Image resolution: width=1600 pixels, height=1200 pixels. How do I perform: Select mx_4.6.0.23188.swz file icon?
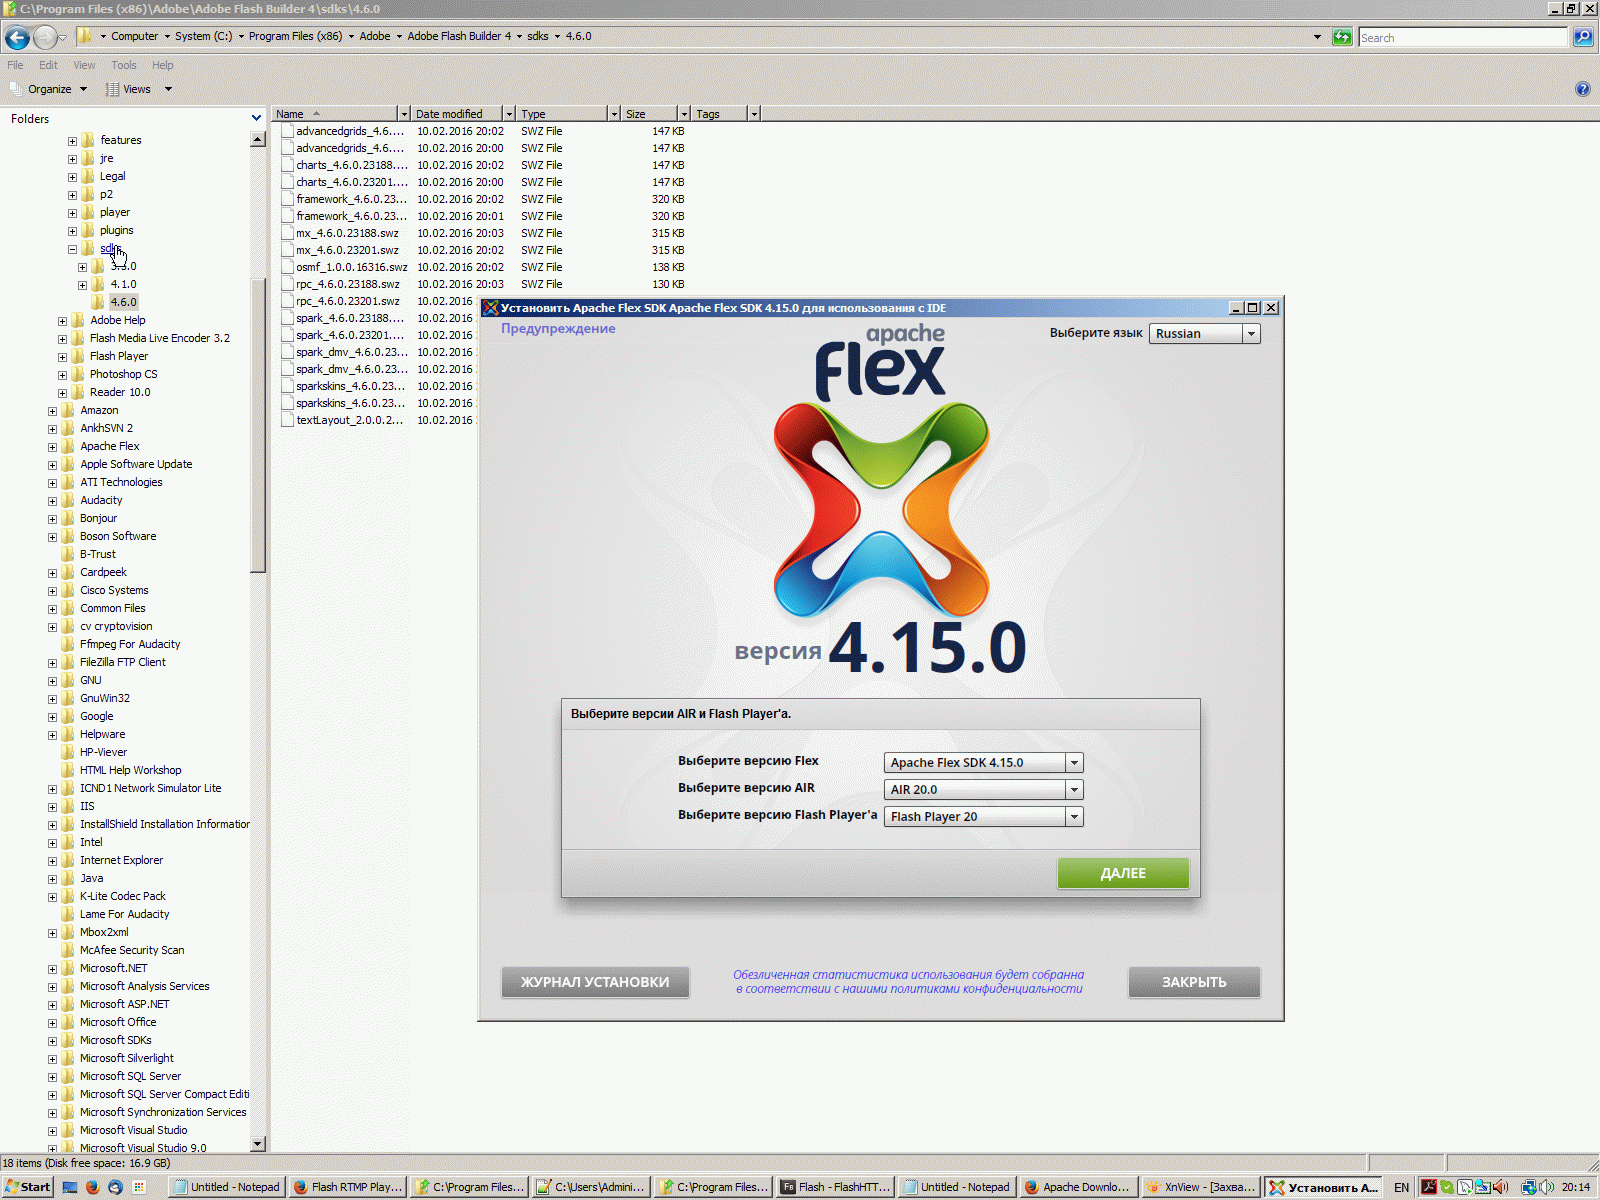tap(288, 233)
